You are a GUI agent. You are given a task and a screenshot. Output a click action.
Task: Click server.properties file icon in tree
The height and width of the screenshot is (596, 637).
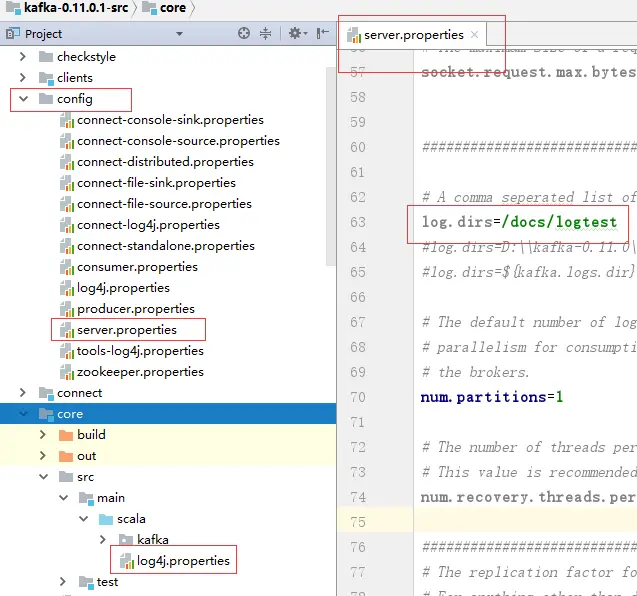(x=67, y=330)
